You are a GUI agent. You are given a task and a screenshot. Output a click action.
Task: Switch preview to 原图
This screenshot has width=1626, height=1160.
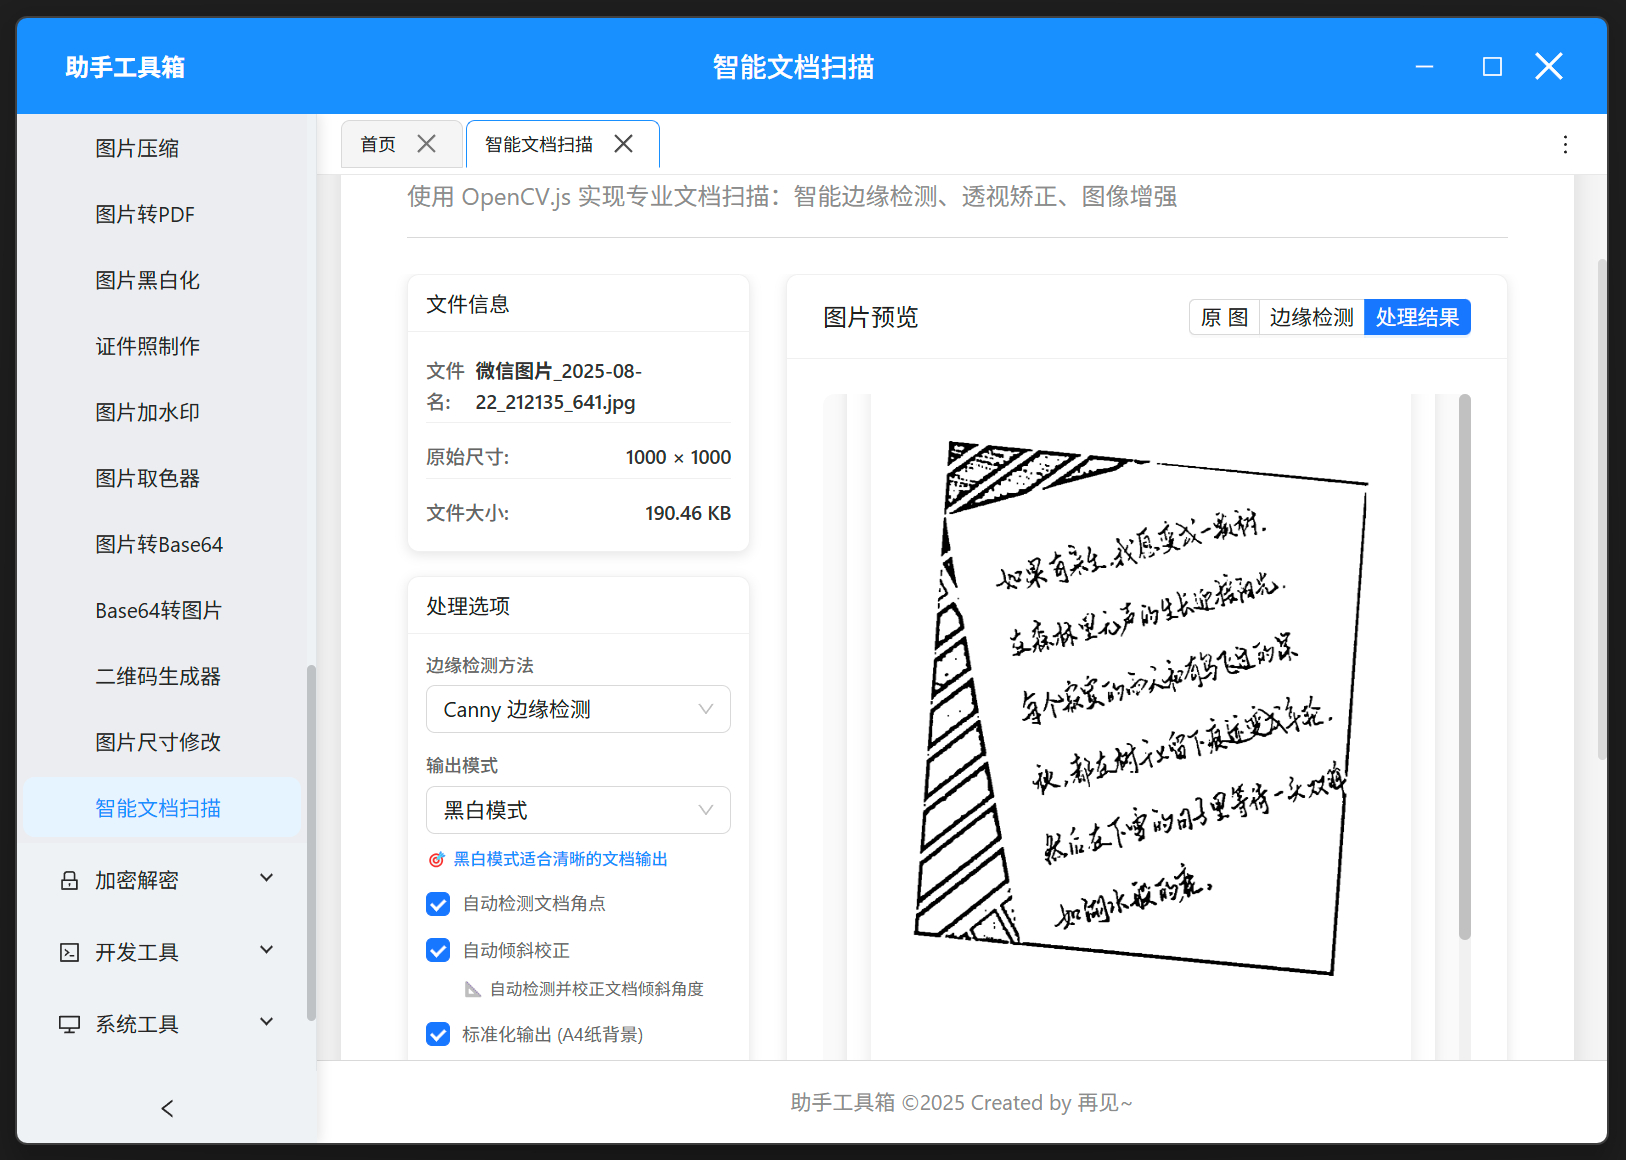tap(1224, 317)
